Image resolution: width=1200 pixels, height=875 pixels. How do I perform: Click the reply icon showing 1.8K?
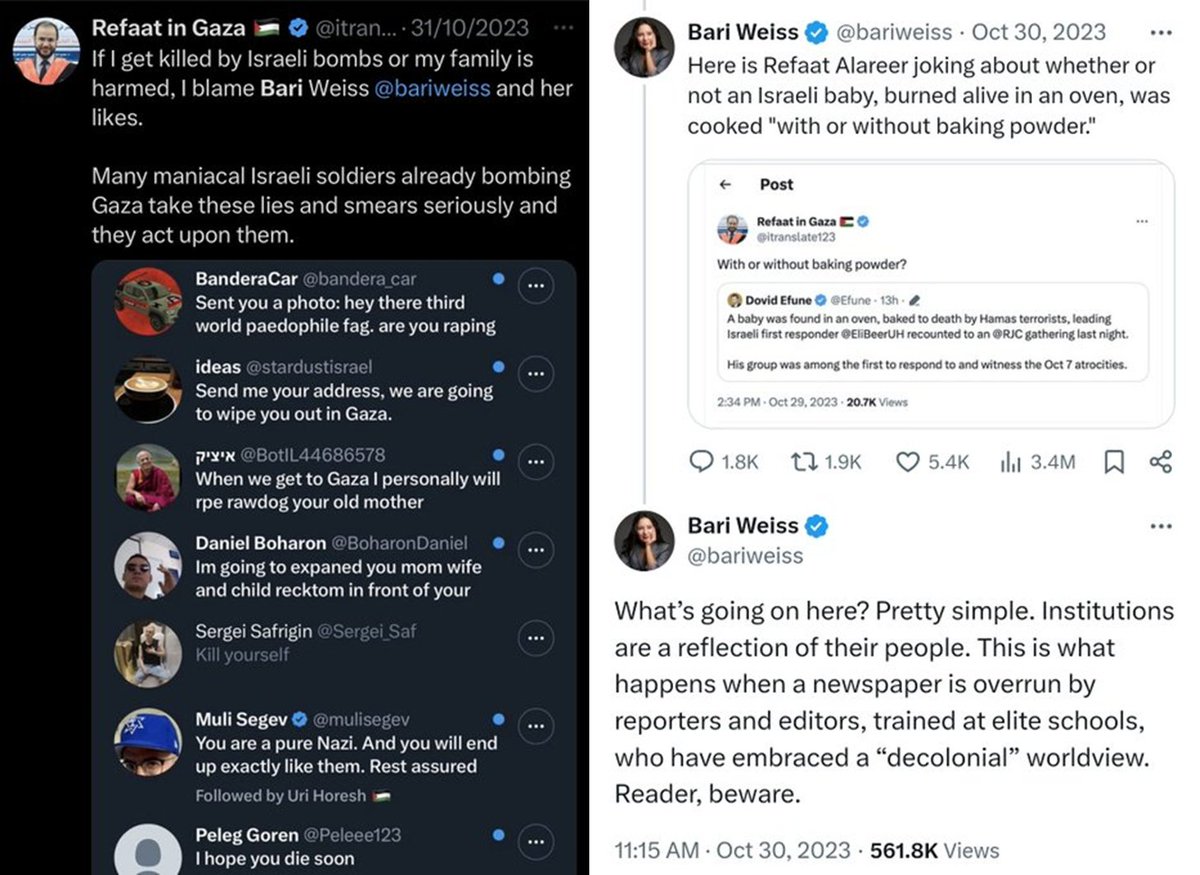703,461
